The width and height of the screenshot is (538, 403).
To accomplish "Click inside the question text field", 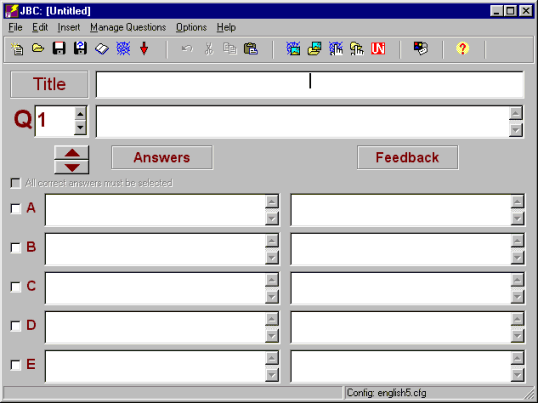I will click(x=302, y=122).
